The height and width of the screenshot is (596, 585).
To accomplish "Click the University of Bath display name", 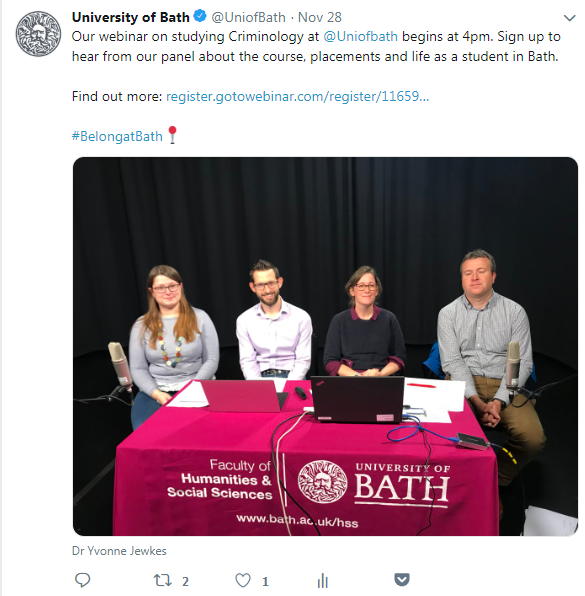I will click(x=130, y=17).
